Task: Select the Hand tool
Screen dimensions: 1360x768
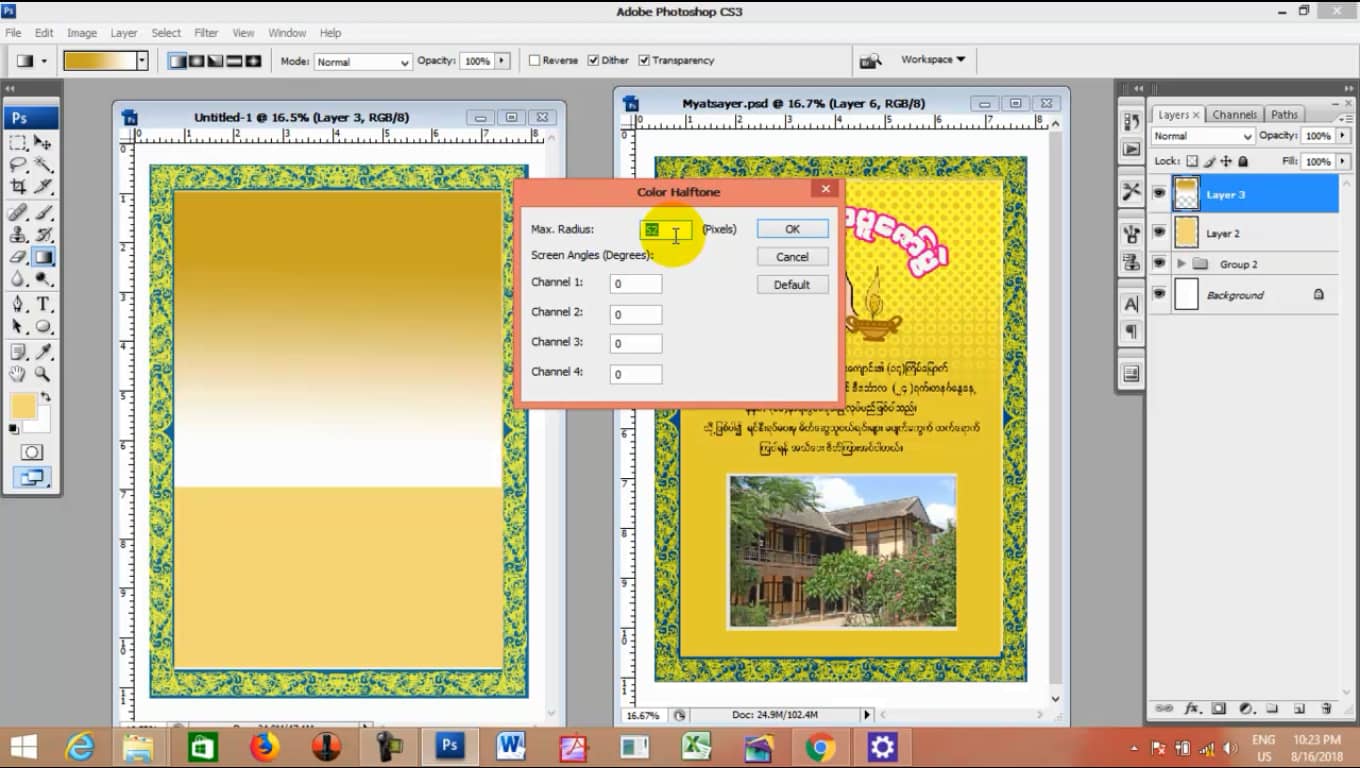Action: click(18, 373)
